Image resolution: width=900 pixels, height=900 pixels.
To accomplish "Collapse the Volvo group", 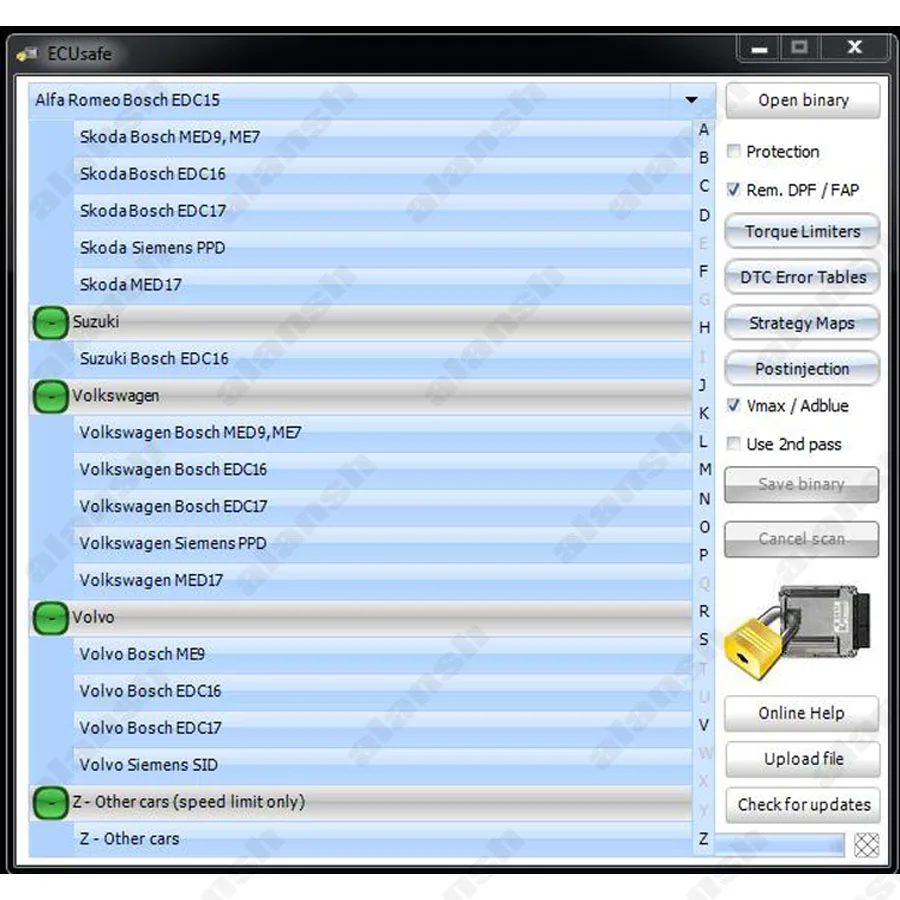I will (x=51, y=618).
